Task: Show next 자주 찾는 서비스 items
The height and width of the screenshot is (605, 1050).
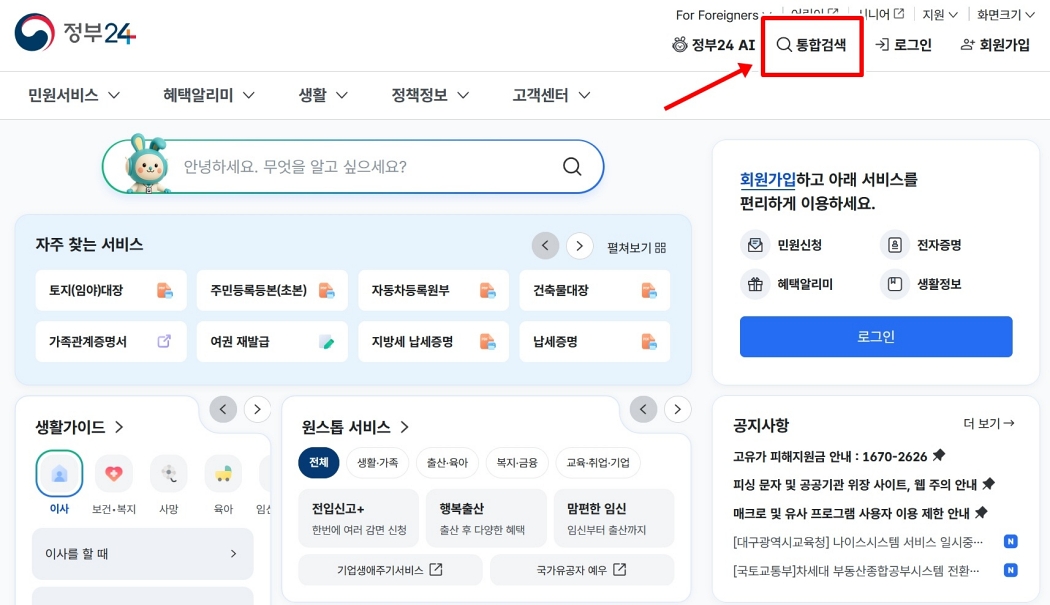Action: [x=579, y=246]
